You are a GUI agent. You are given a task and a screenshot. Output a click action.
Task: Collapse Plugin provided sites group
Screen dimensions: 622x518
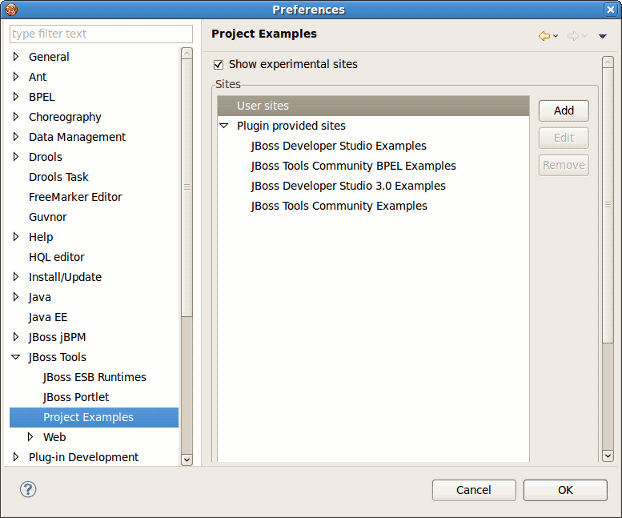pos(224,126)
